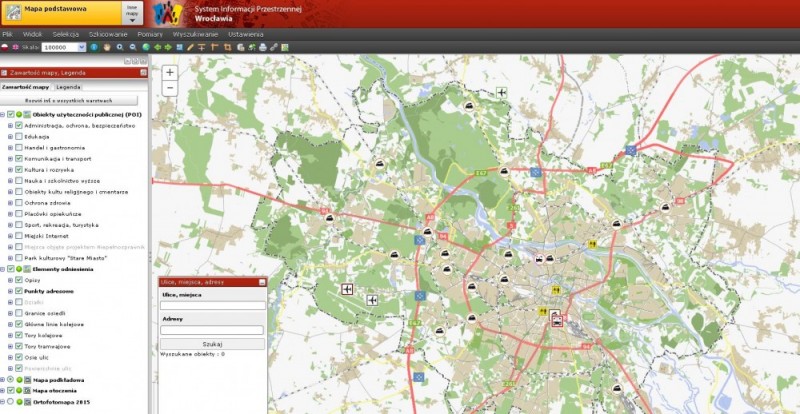
Task: Expand the Placówki opiekuńcze node
Action: pyautogui.click(x=10, y=214)
